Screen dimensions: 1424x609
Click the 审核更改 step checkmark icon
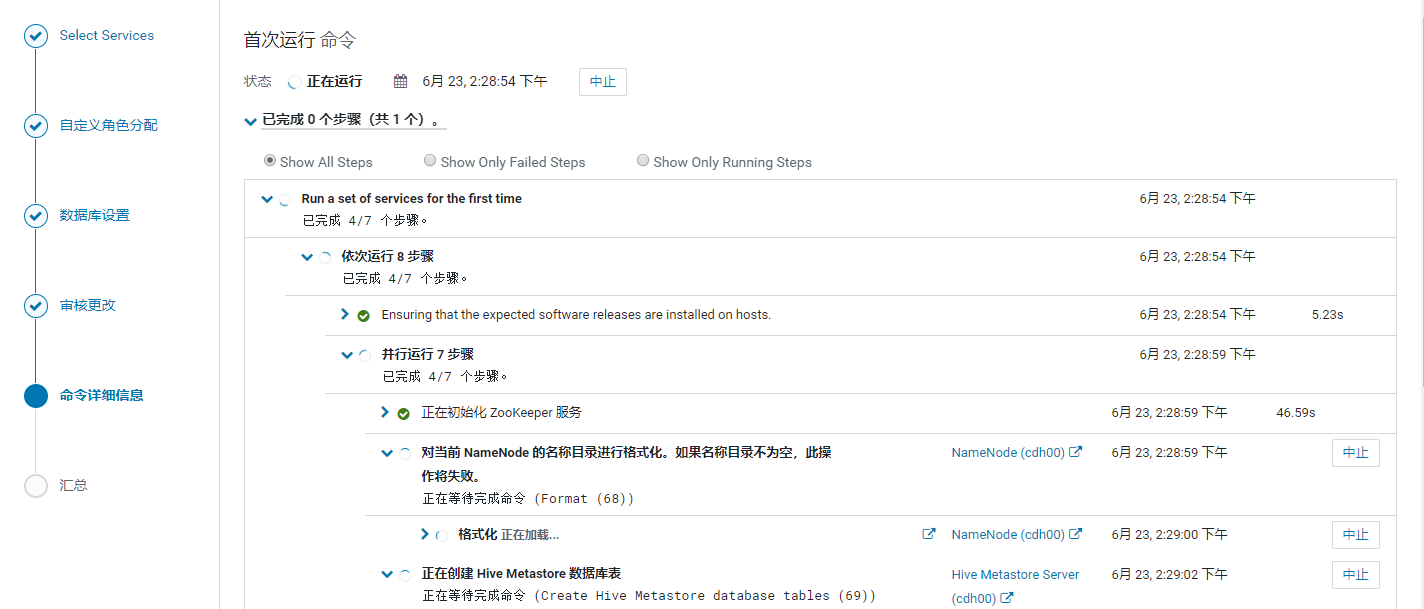coord(36,306)
